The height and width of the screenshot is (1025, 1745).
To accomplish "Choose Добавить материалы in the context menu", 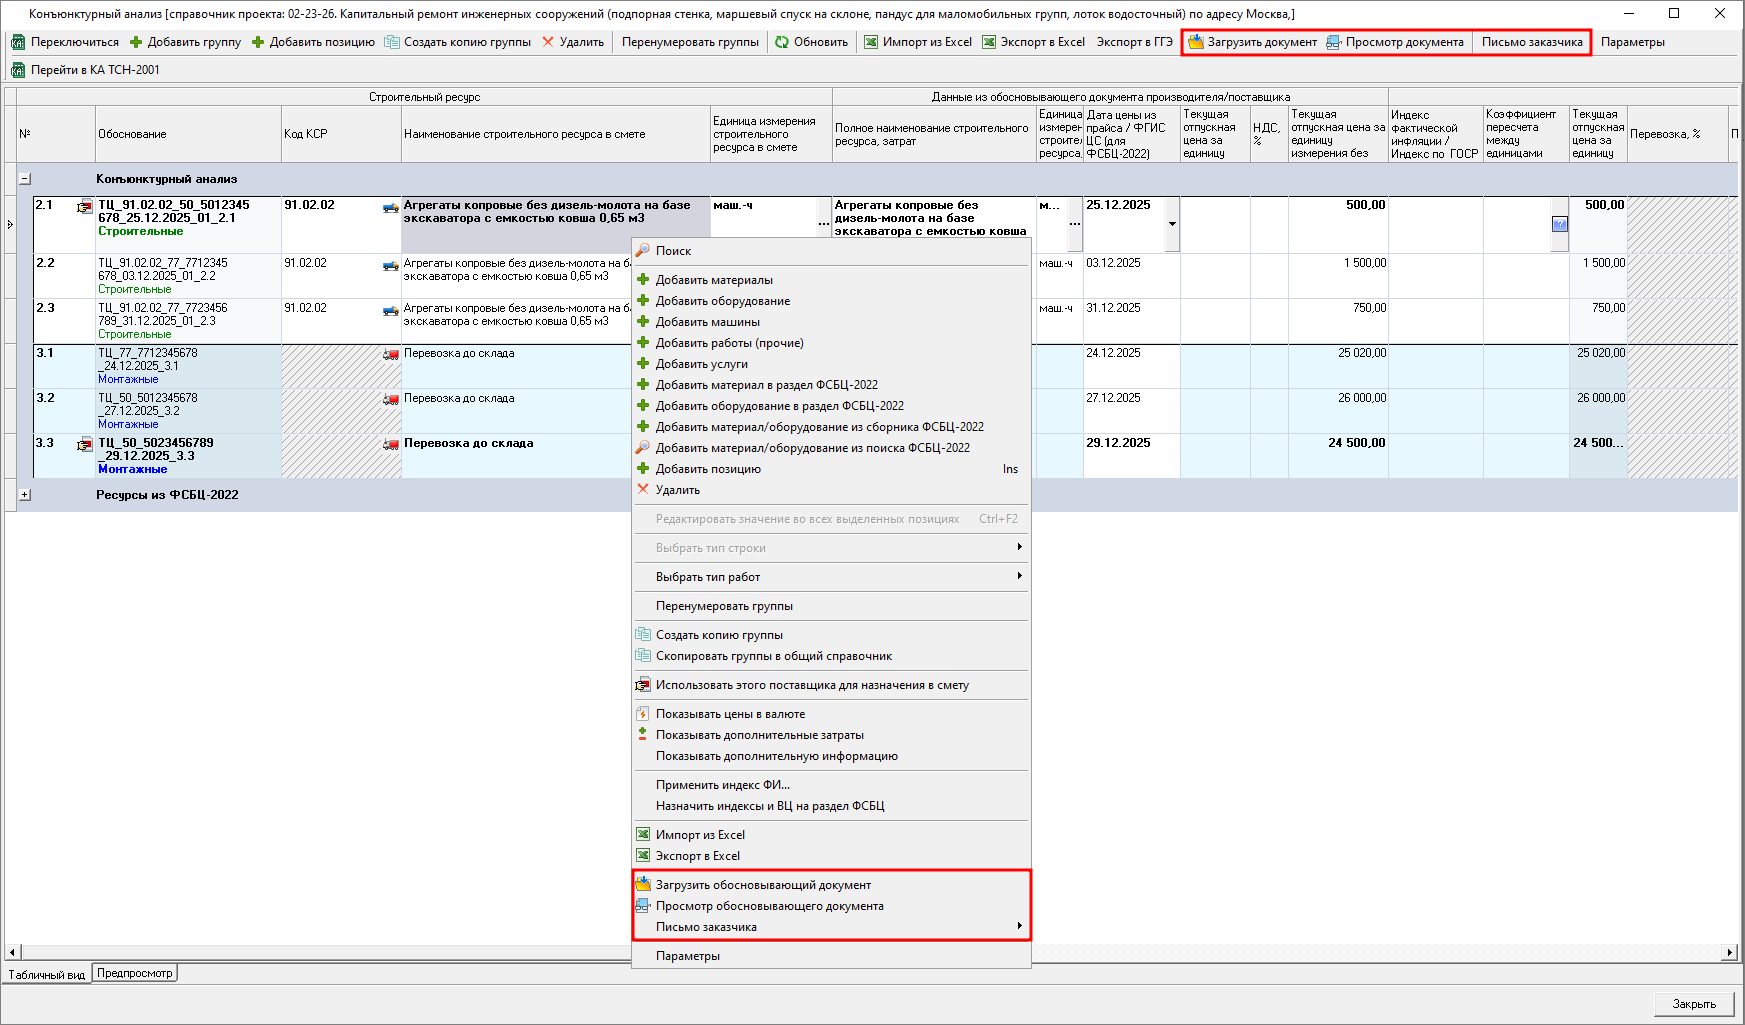I will click(714, 280).
